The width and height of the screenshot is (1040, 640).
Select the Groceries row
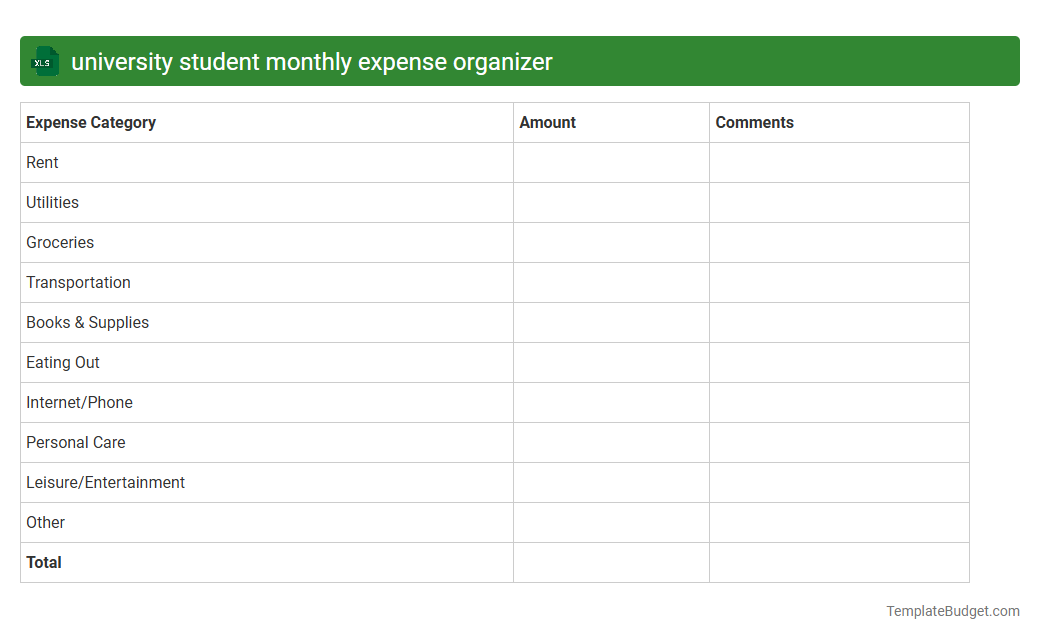[60, 242]
